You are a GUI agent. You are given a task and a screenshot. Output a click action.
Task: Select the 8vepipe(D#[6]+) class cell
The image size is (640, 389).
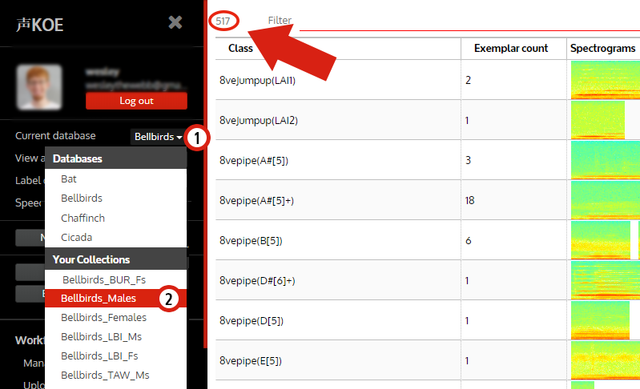[338, 280]
